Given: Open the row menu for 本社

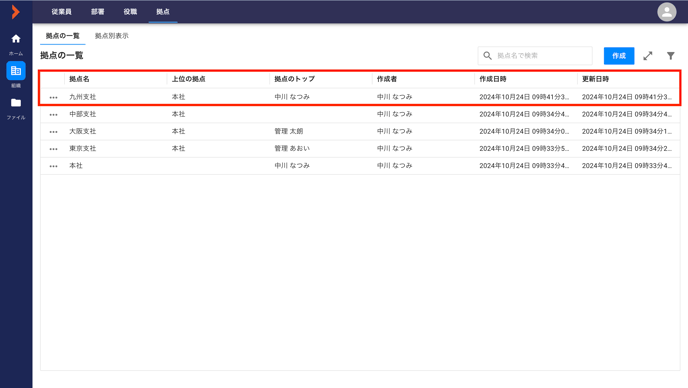Looking at the screenshot, I should (x=54, y=166).
